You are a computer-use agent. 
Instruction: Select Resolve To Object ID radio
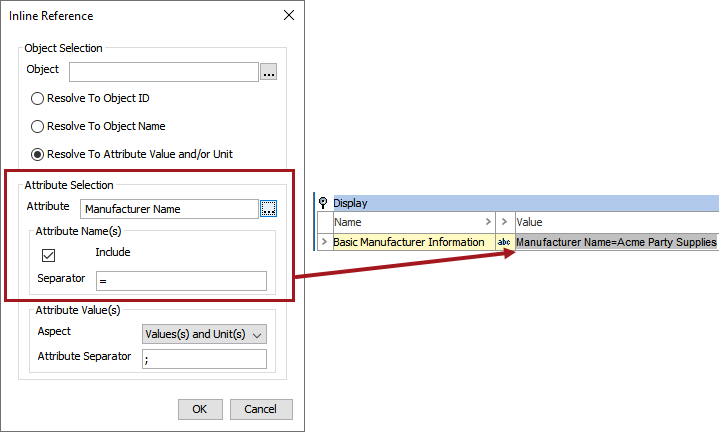pos(37,98)
